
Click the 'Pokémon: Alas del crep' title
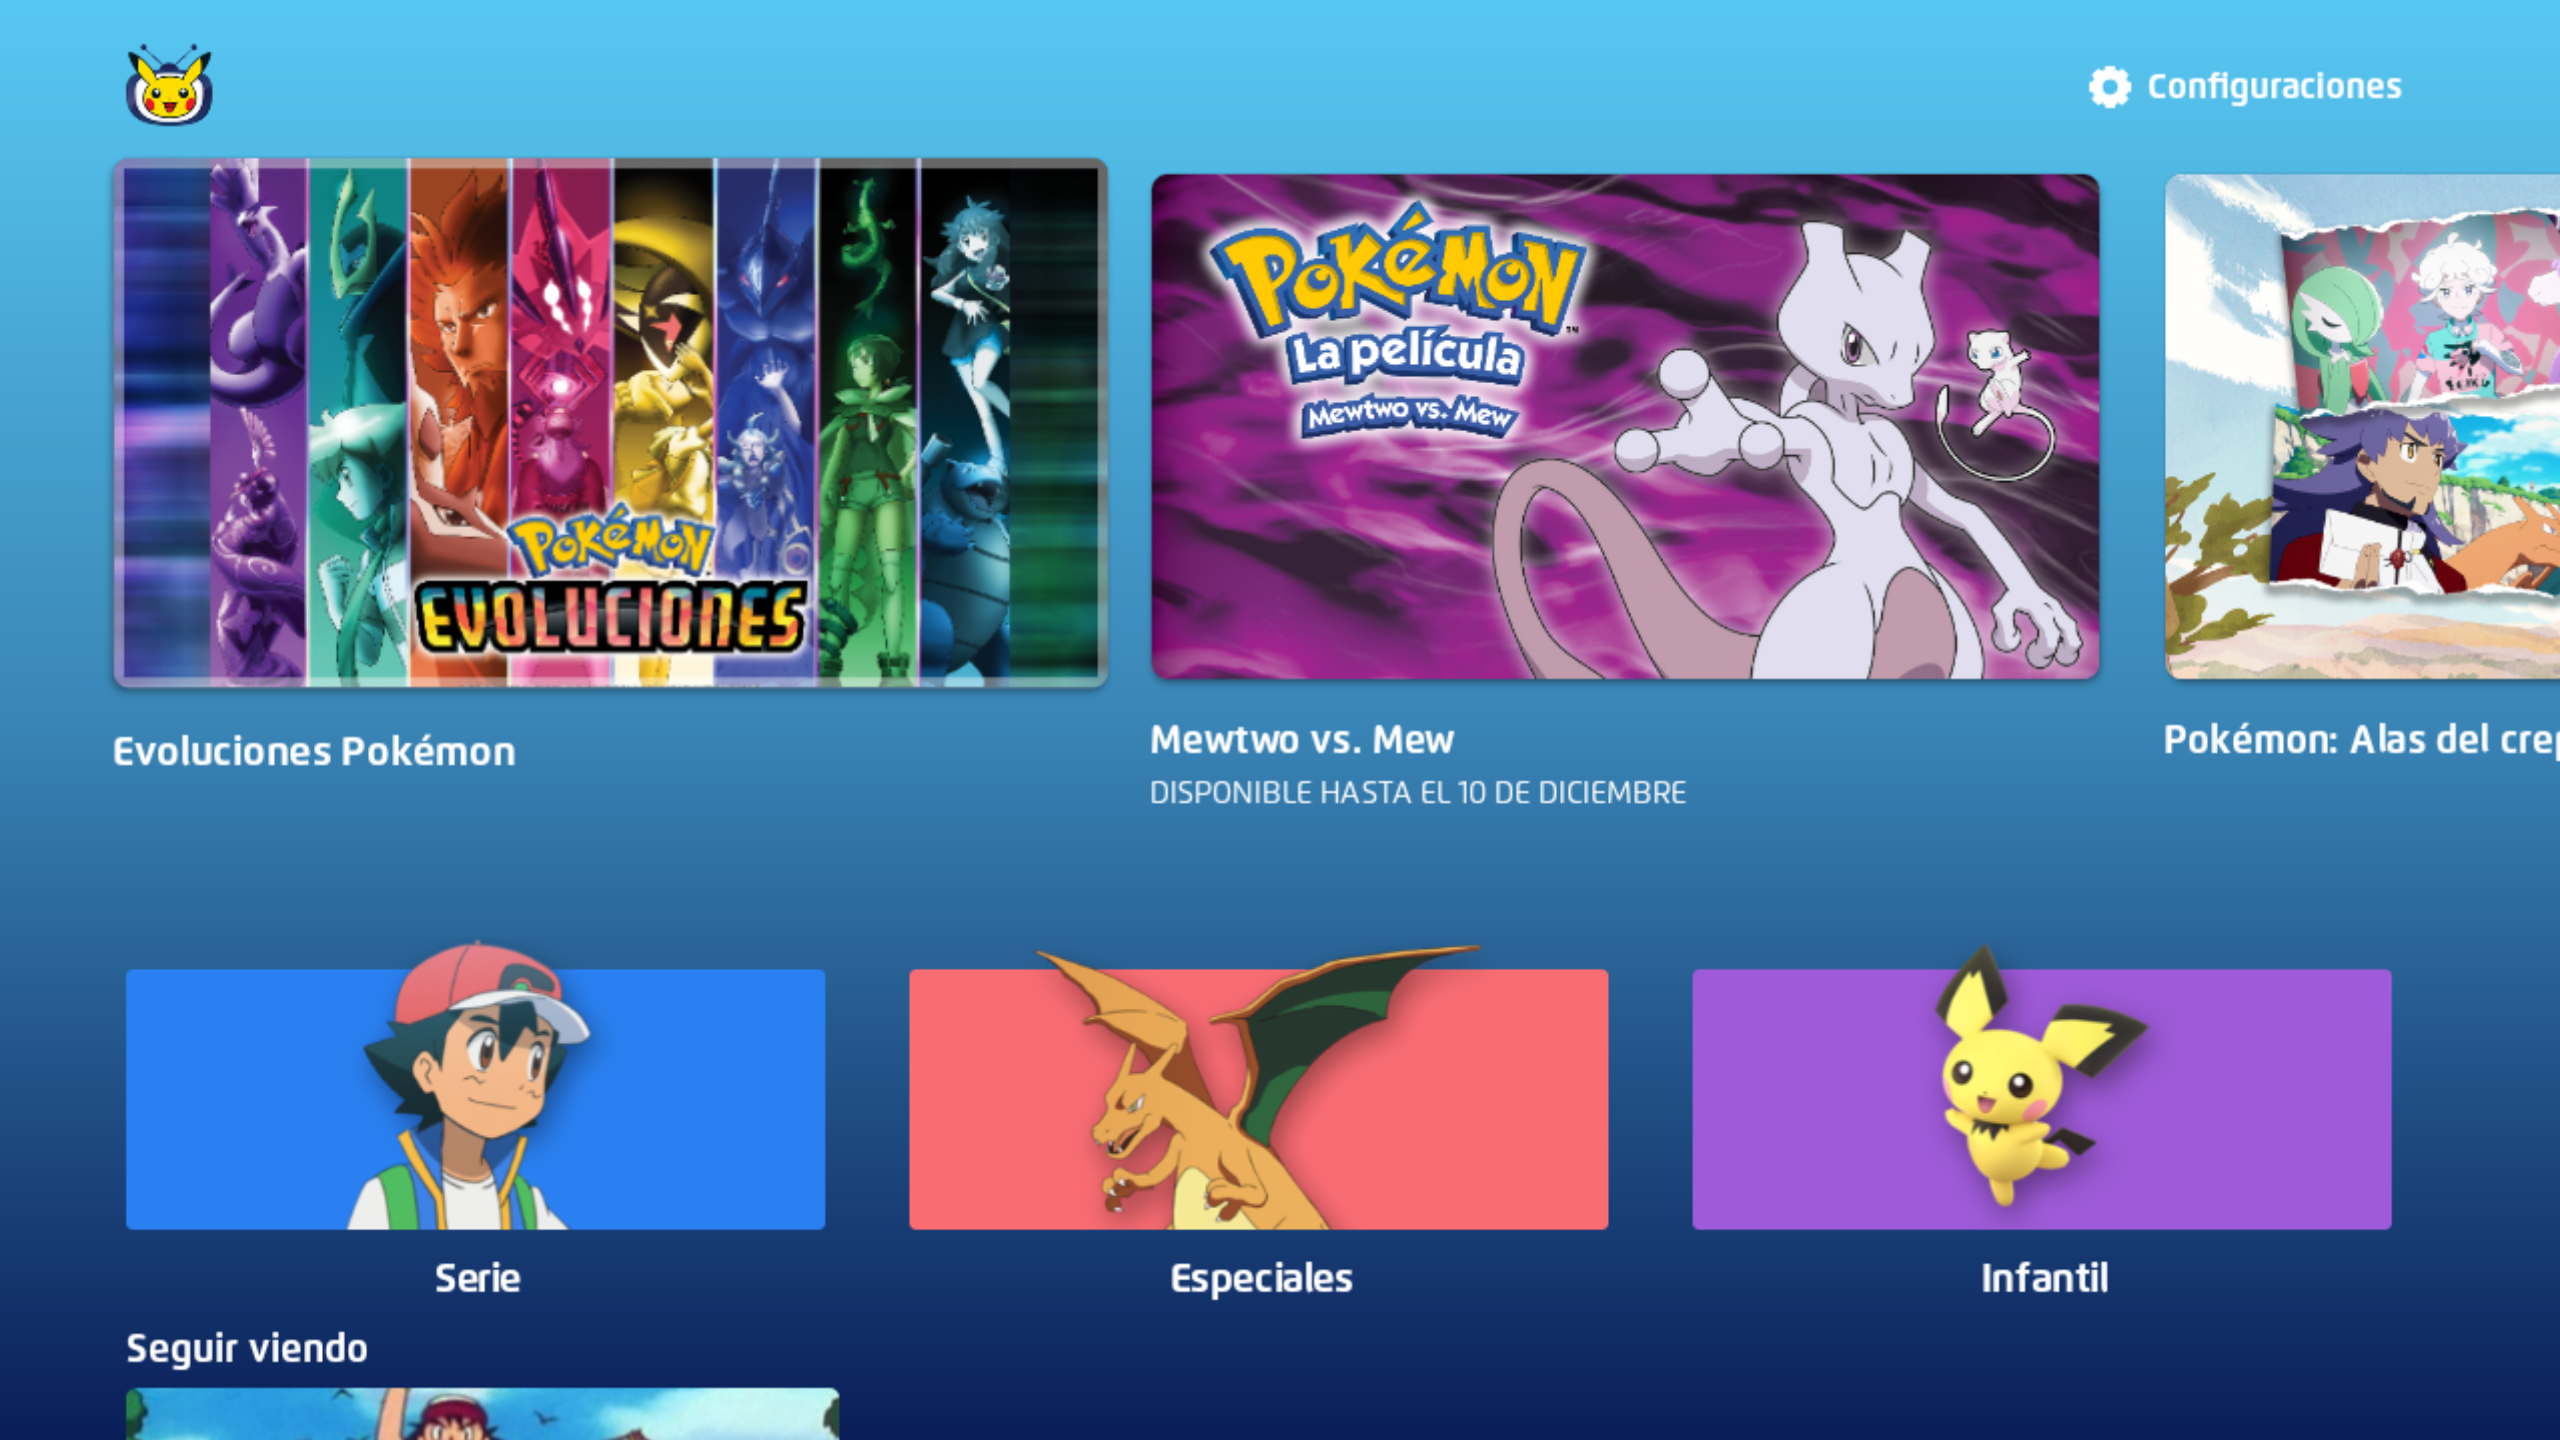tap(2360, 740)
